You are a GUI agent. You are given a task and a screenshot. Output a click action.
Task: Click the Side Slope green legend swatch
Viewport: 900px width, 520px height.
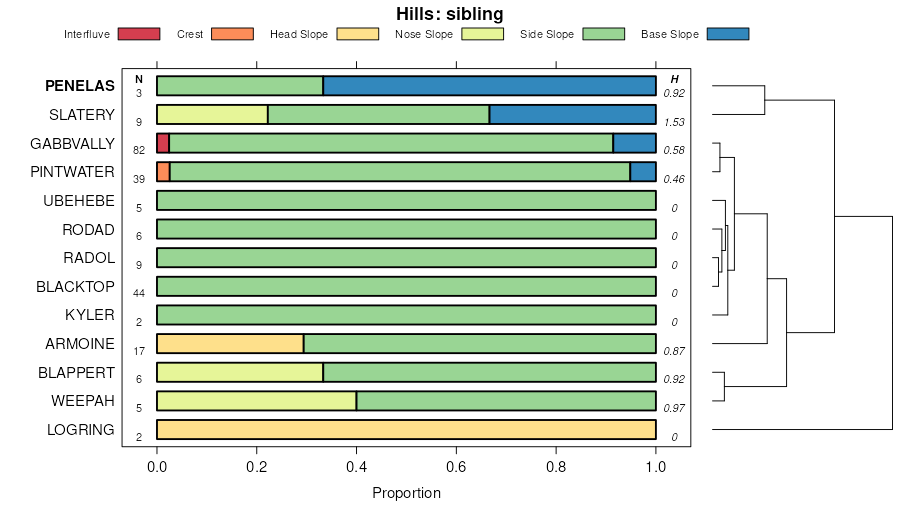pyautogui.click(x=603, y=34)
